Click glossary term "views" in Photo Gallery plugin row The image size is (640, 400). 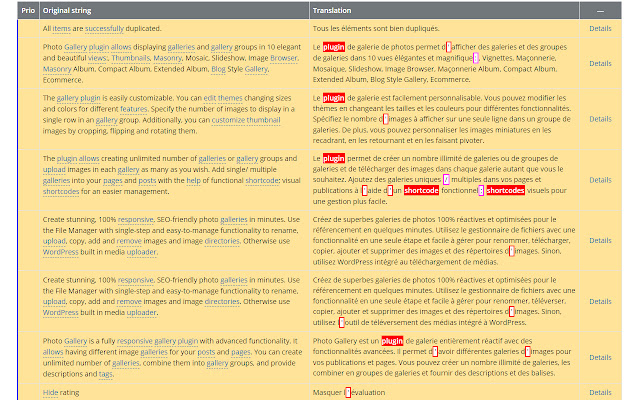point(97,58)
